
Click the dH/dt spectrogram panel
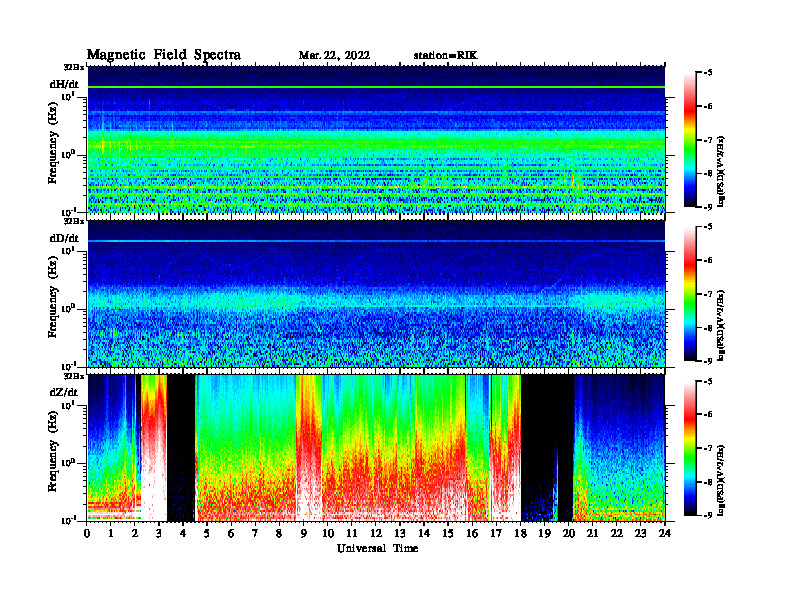click(376, 139)
